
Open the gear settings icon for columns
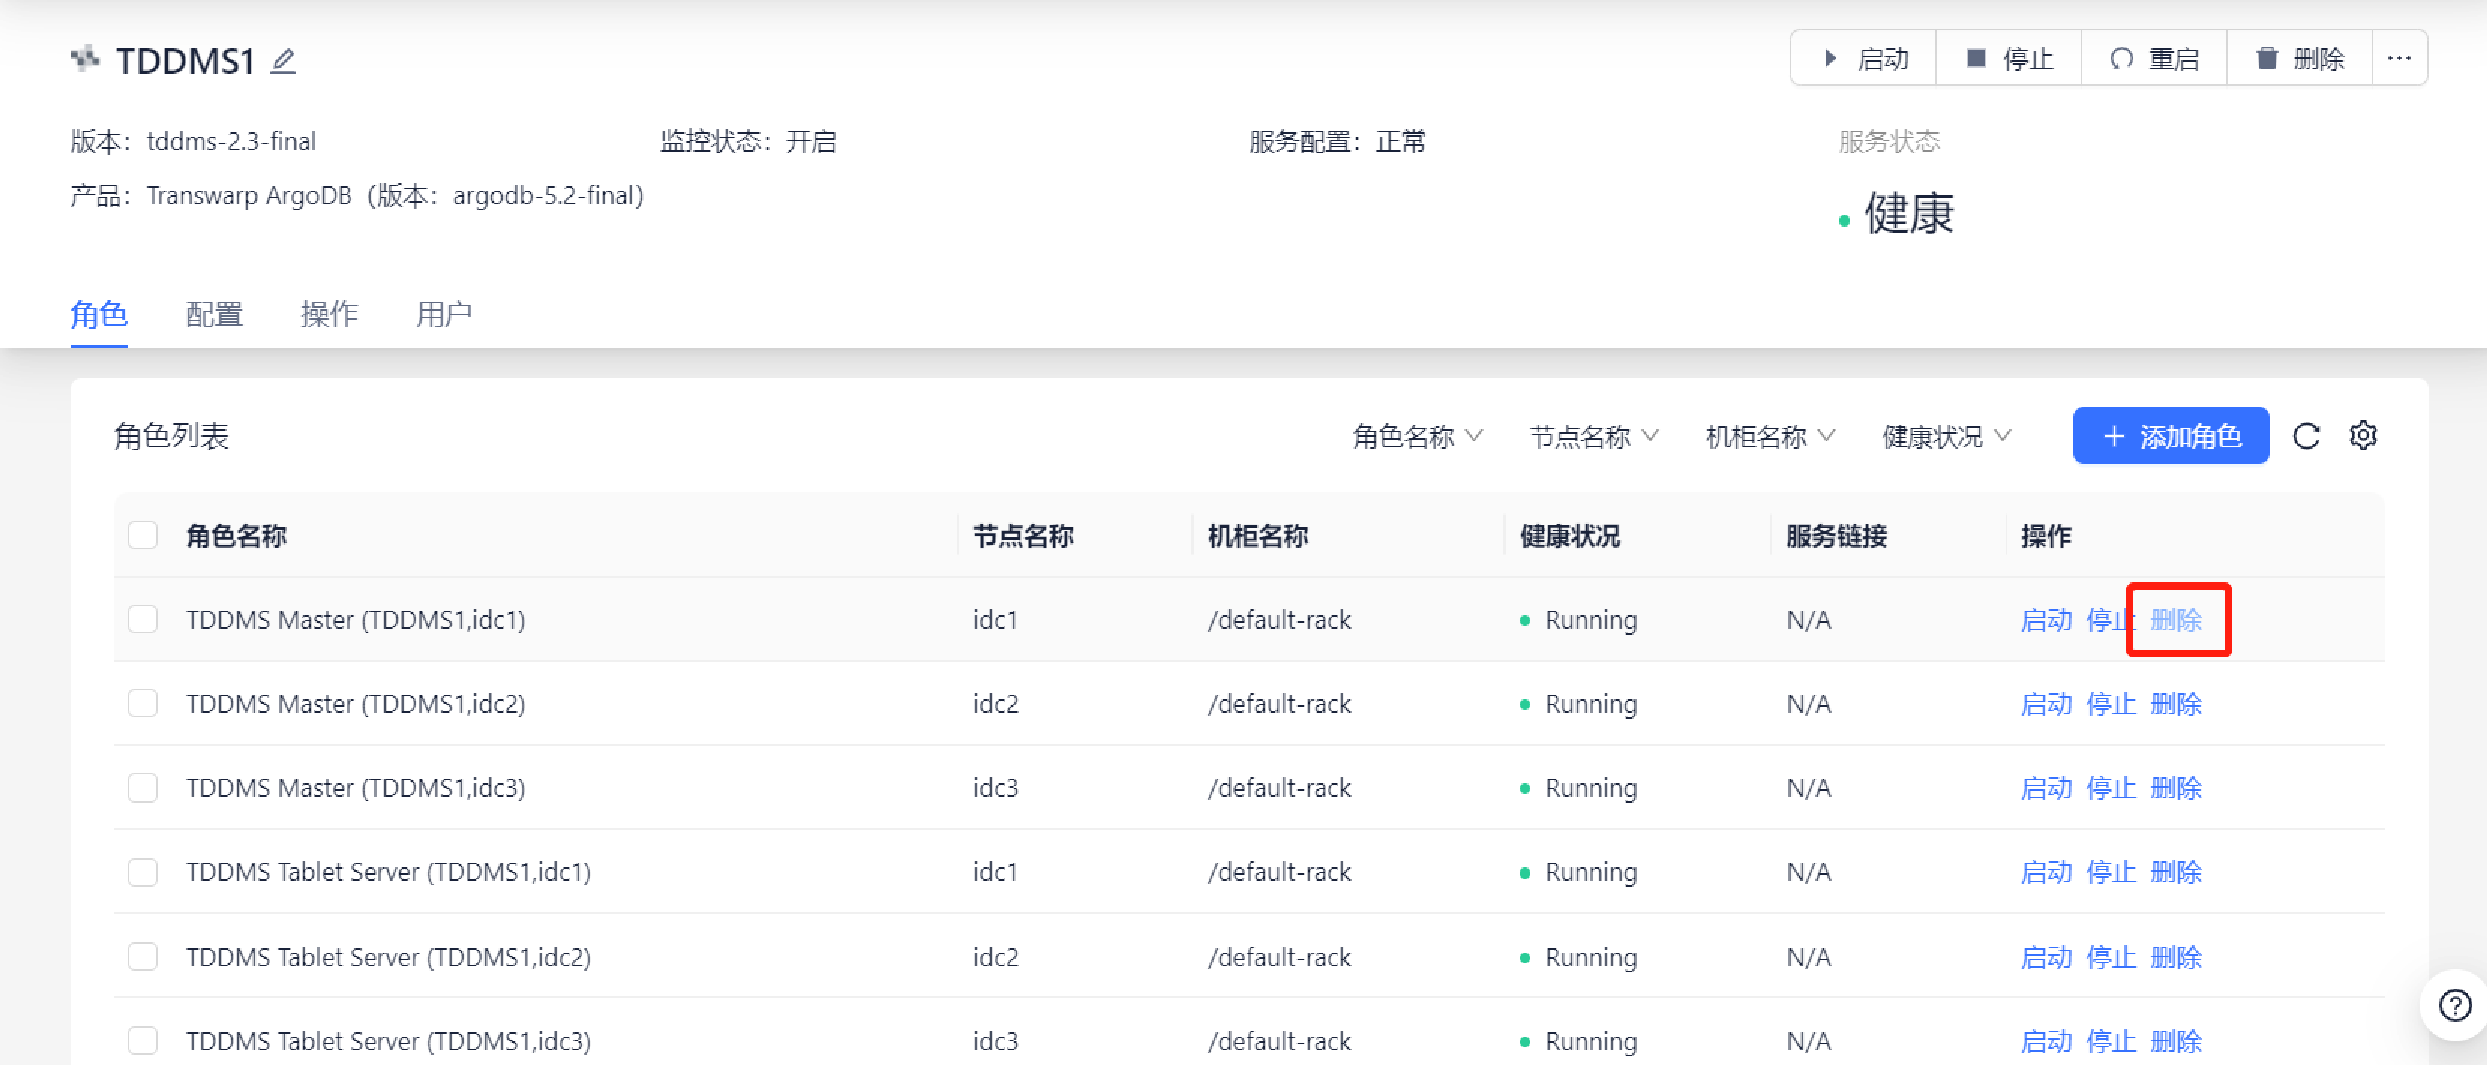click(2363, 436)
